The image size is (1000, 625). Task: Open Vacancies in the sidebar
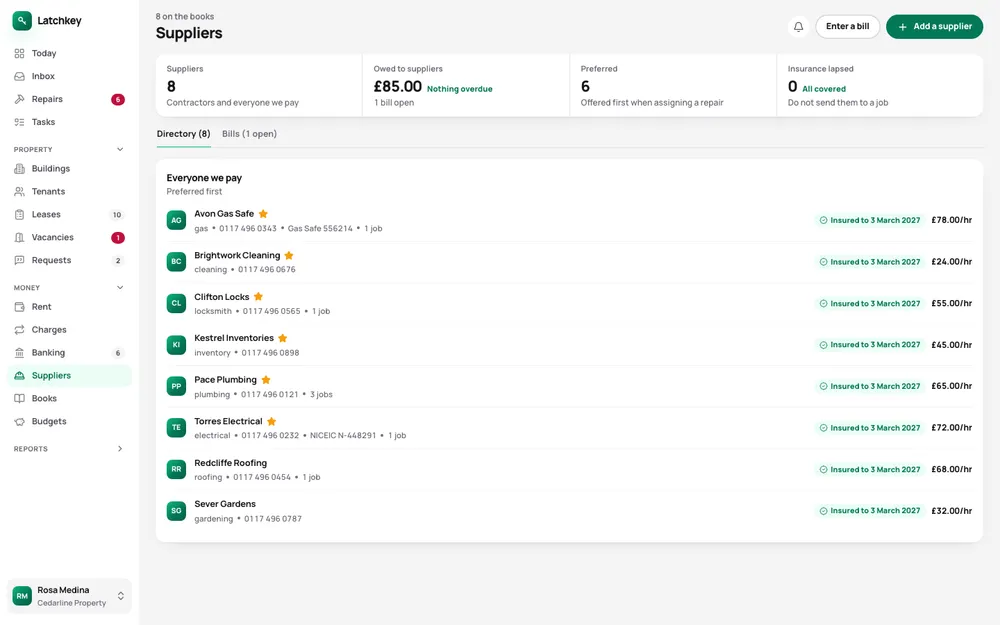pos(69,238)
